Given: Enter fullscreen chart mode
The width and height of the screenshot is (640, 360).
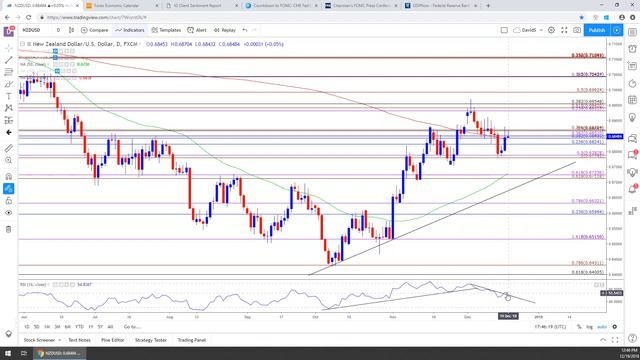Looking at the screenshot, I should pos(564,30).
